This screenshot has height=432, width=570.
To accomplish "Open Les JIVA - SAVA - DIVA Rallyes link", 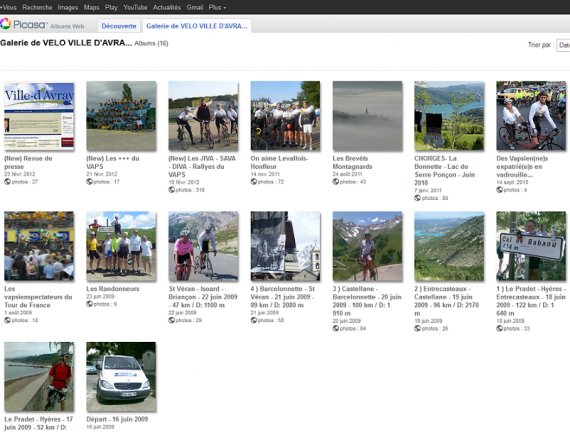I will tap(202, 167).
